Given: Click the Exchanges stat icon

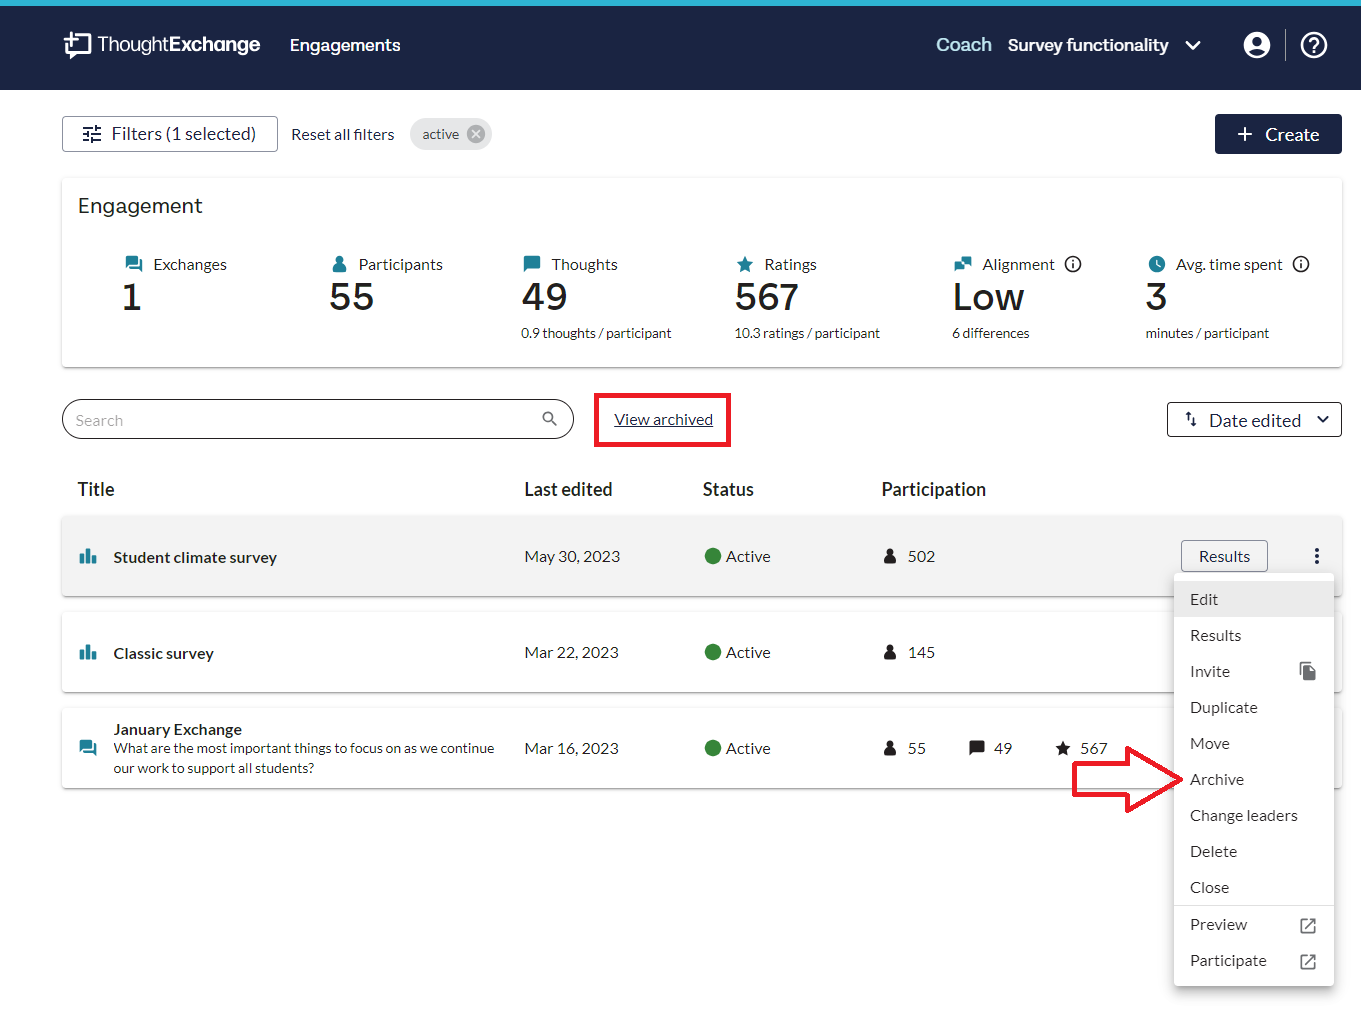Looking at the screenshot, I should (134, 264).
